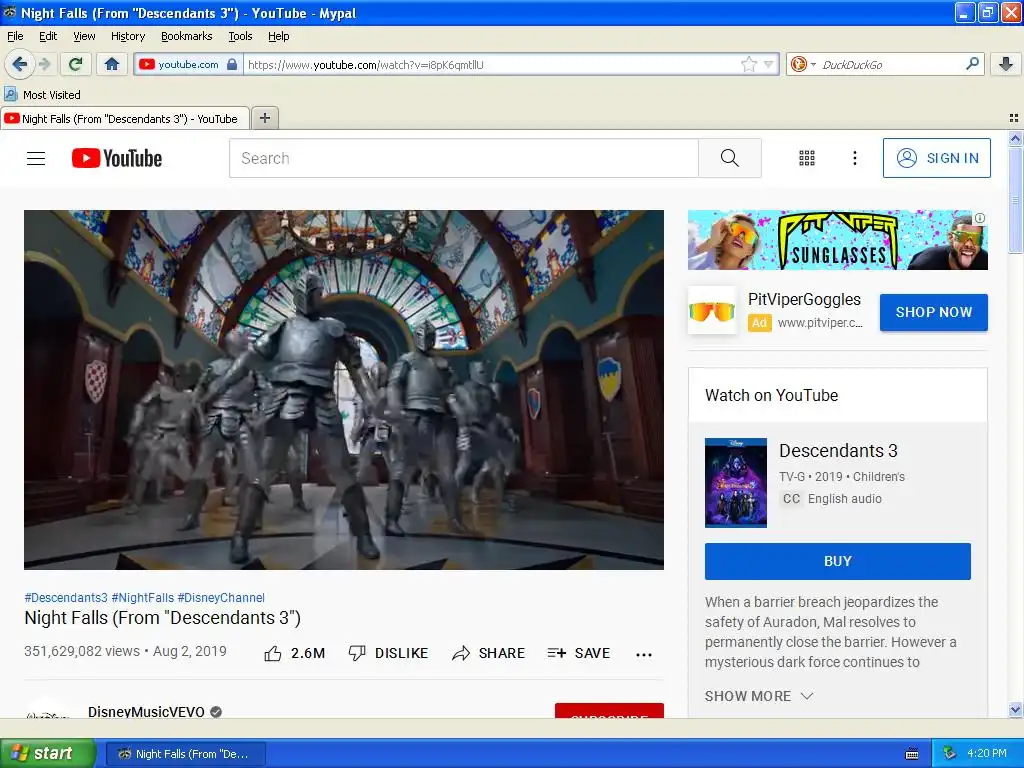The image size is (1024, 768).
Task: Click the YouTube search magnifier button
Action: tap(729, 158)
